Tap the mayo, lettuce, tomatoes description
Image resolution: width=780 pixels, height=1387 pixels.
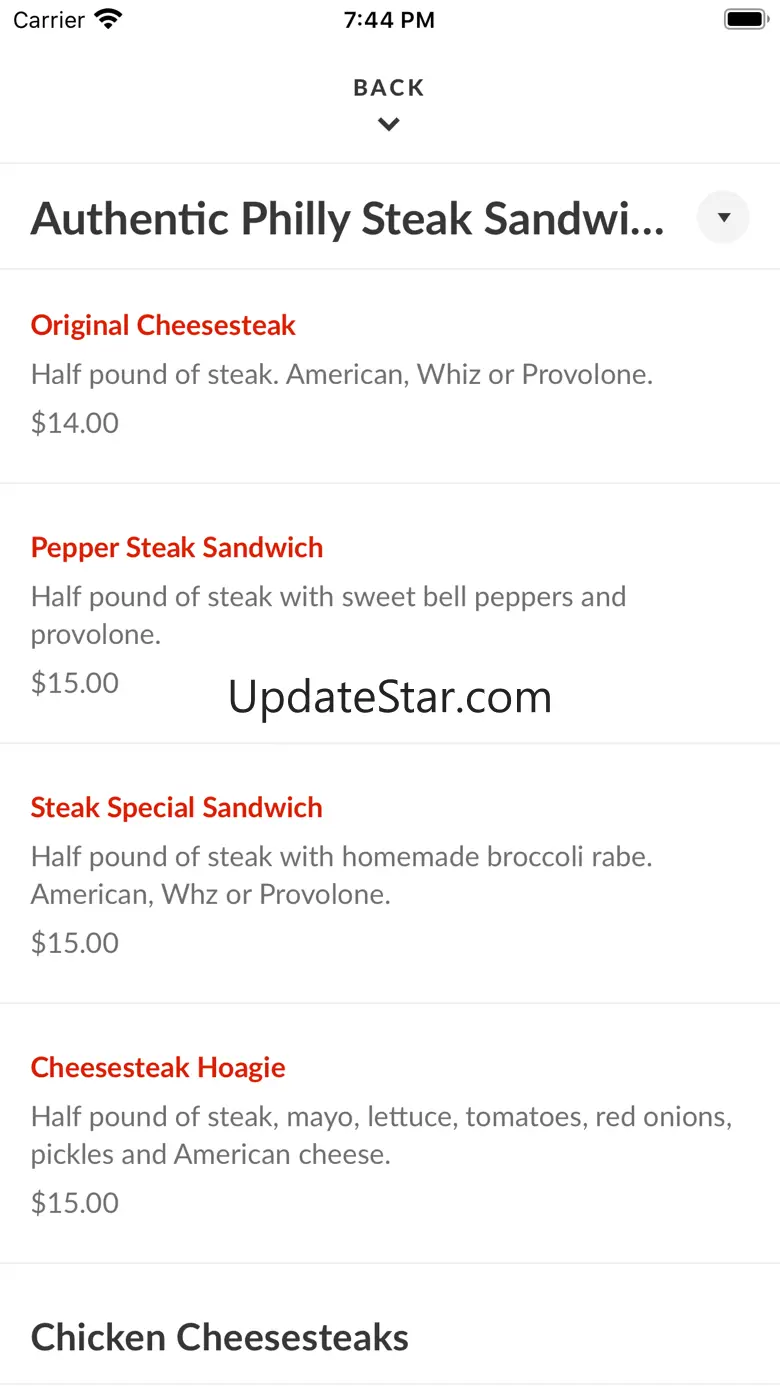click(381, 1135)
